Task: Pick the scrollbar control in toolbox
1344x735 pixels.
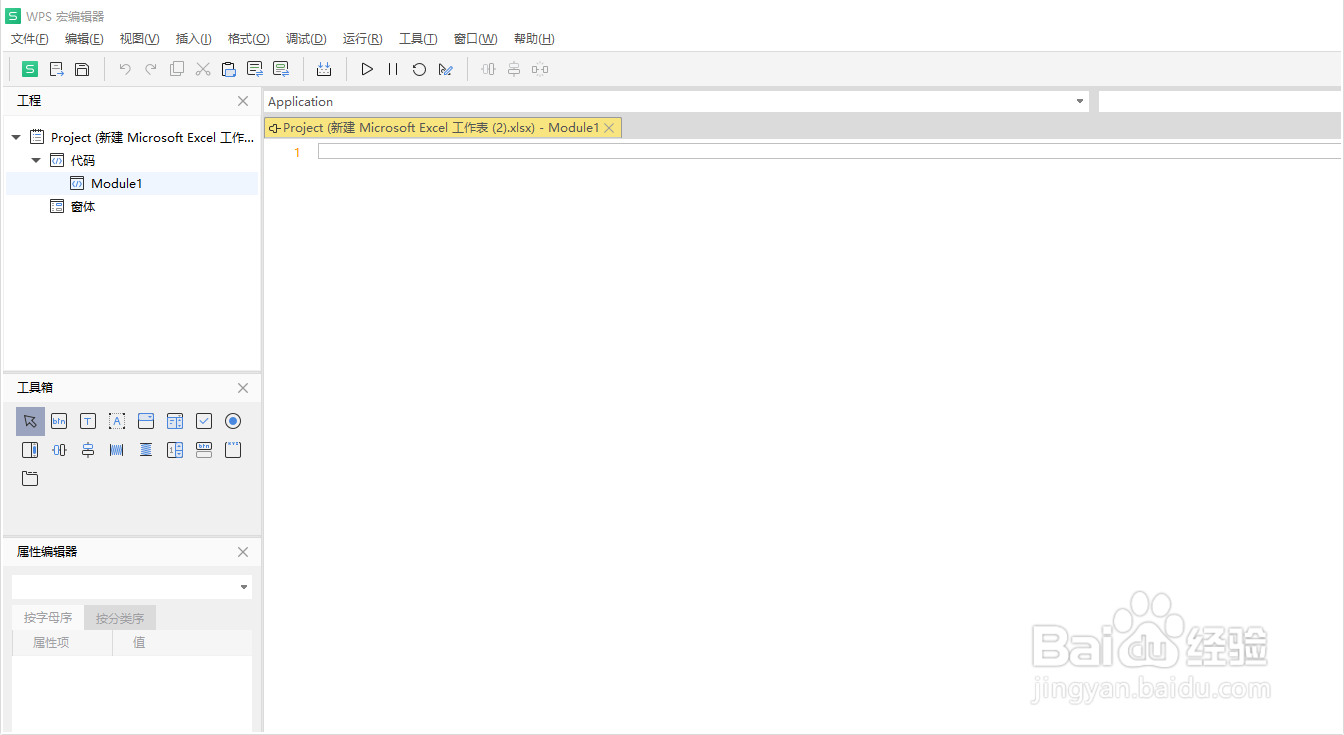Action: [30, 450]
